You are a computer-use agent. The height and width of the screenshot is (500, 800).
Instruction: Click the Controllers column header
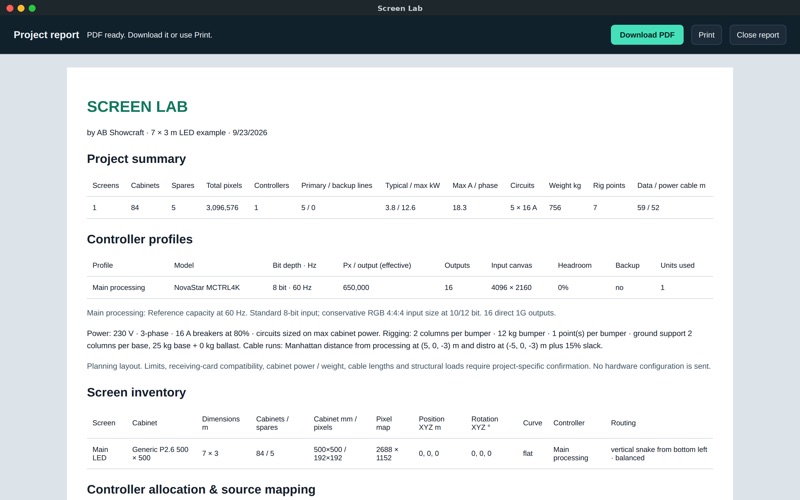click(271, 185)
